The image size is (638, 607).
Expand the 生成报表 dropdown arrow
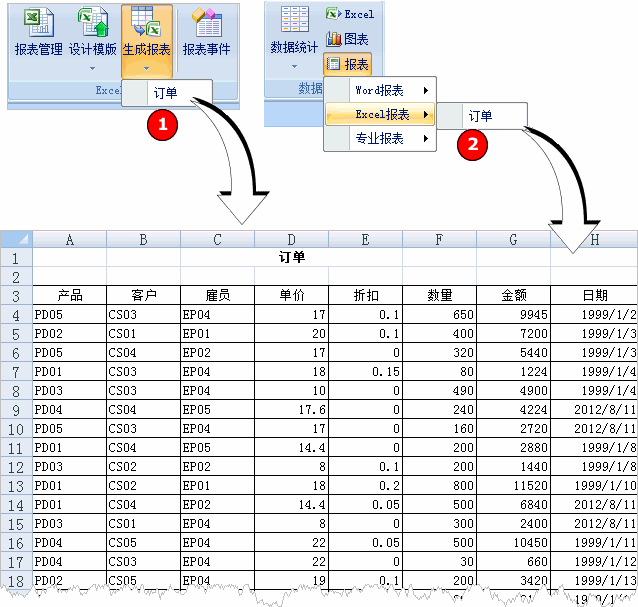[146, 69]
